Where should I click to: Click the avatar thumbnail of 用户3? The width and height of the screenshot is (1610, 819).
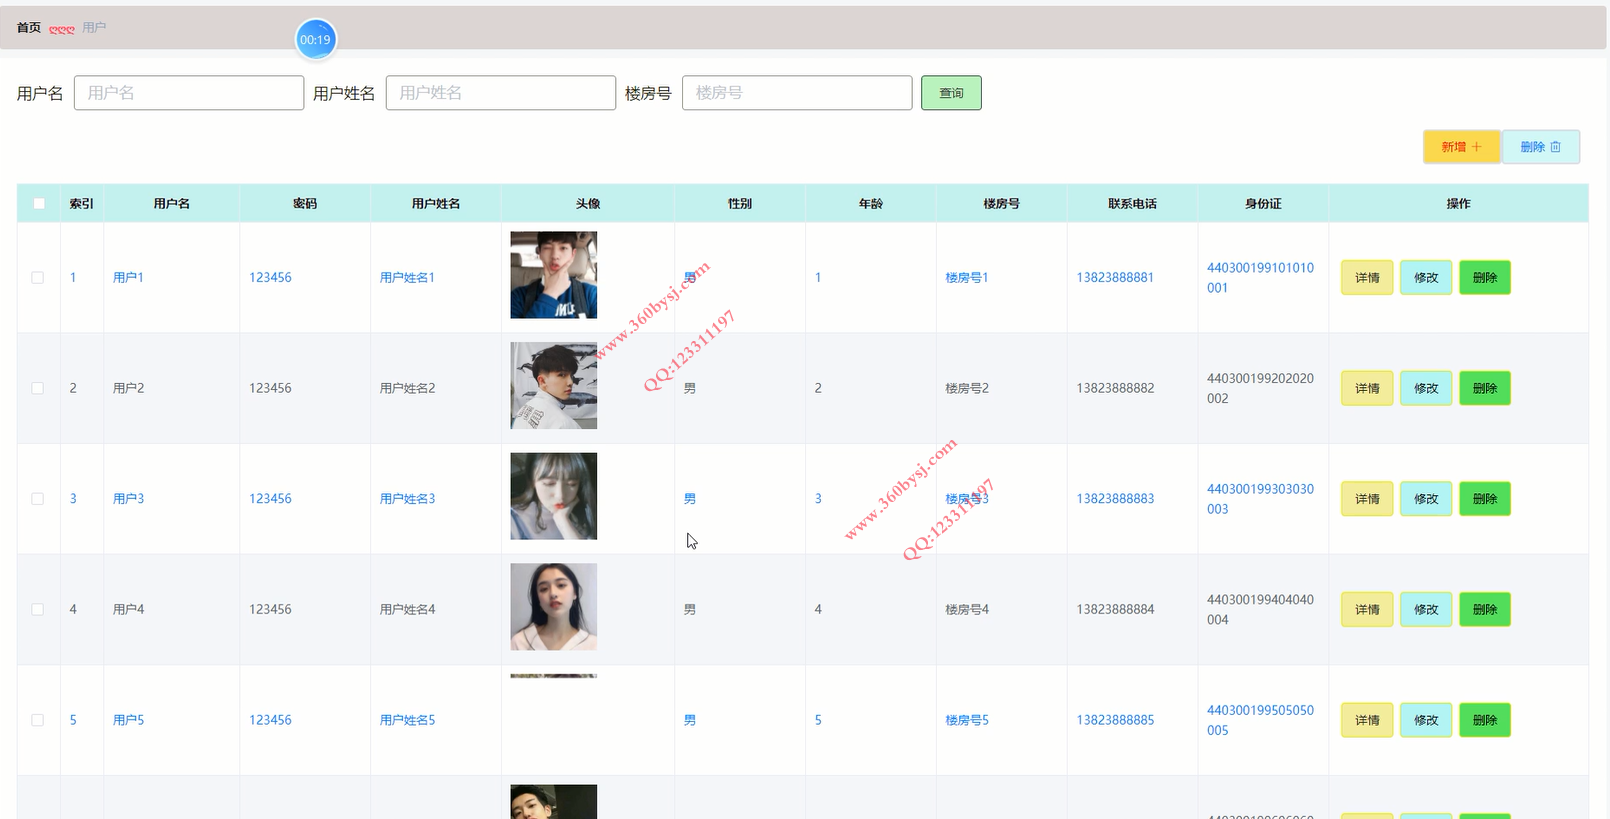click(554, 496)
